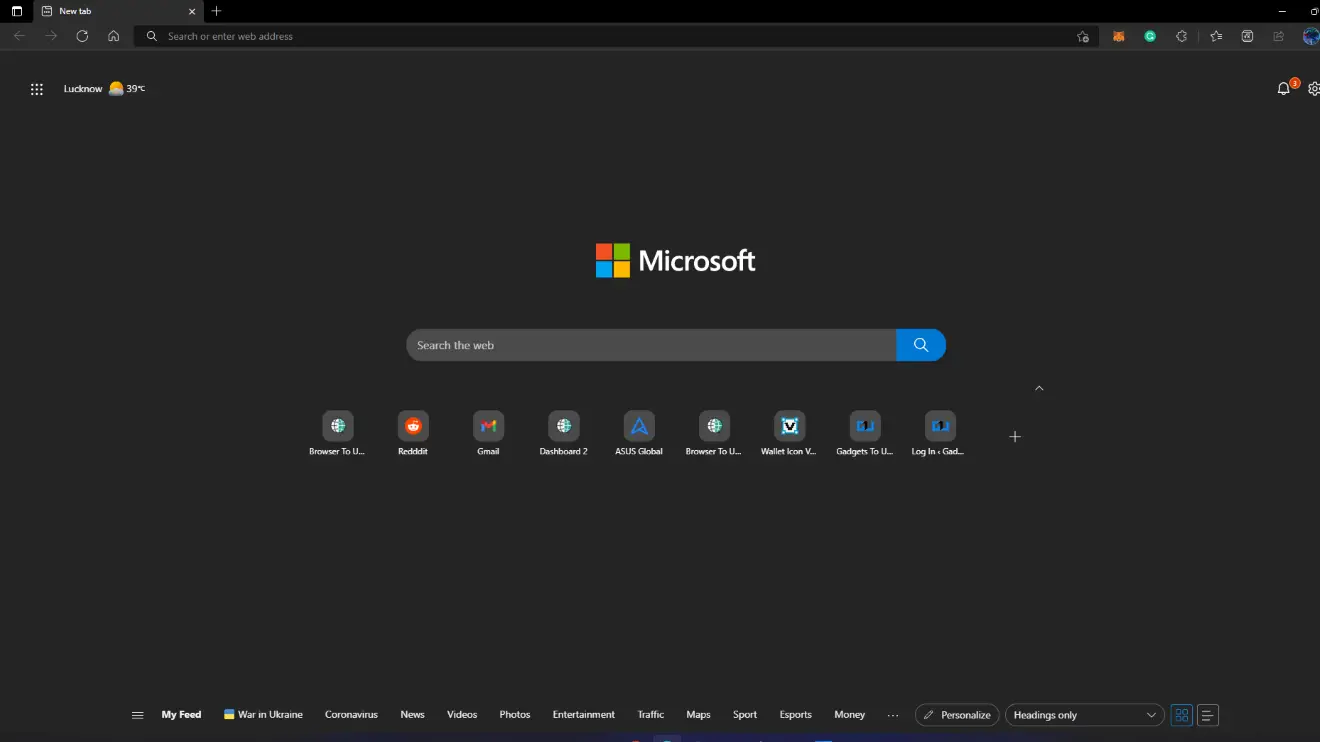Open the Esports feed tab
The height and width of the screenshot is (742, 1320).
coord(796,715)
